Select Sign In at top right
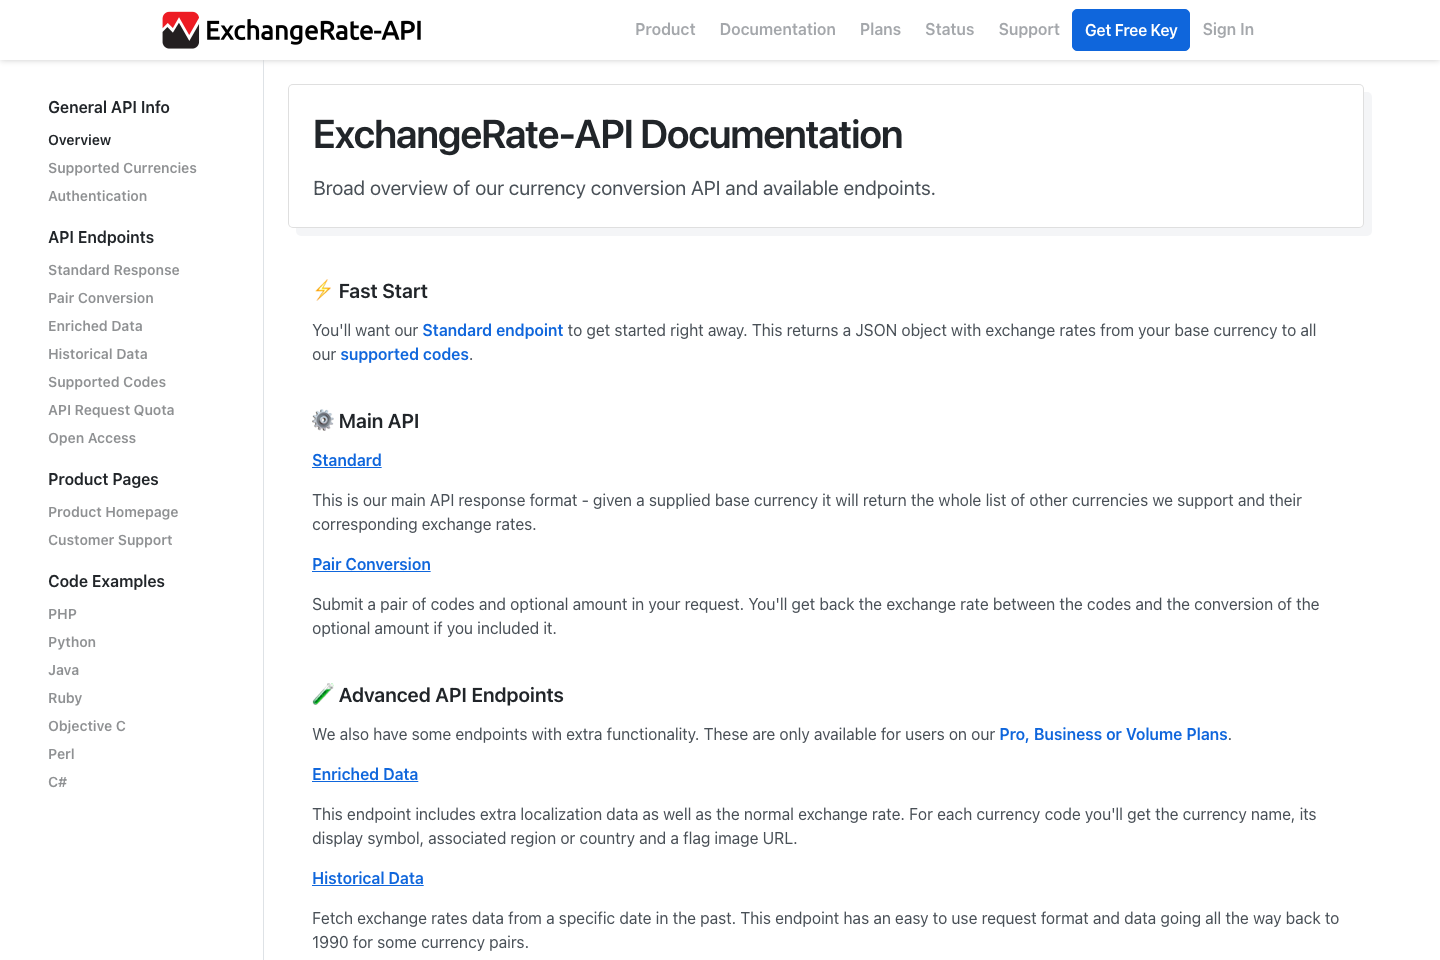 coord(1228,29)
